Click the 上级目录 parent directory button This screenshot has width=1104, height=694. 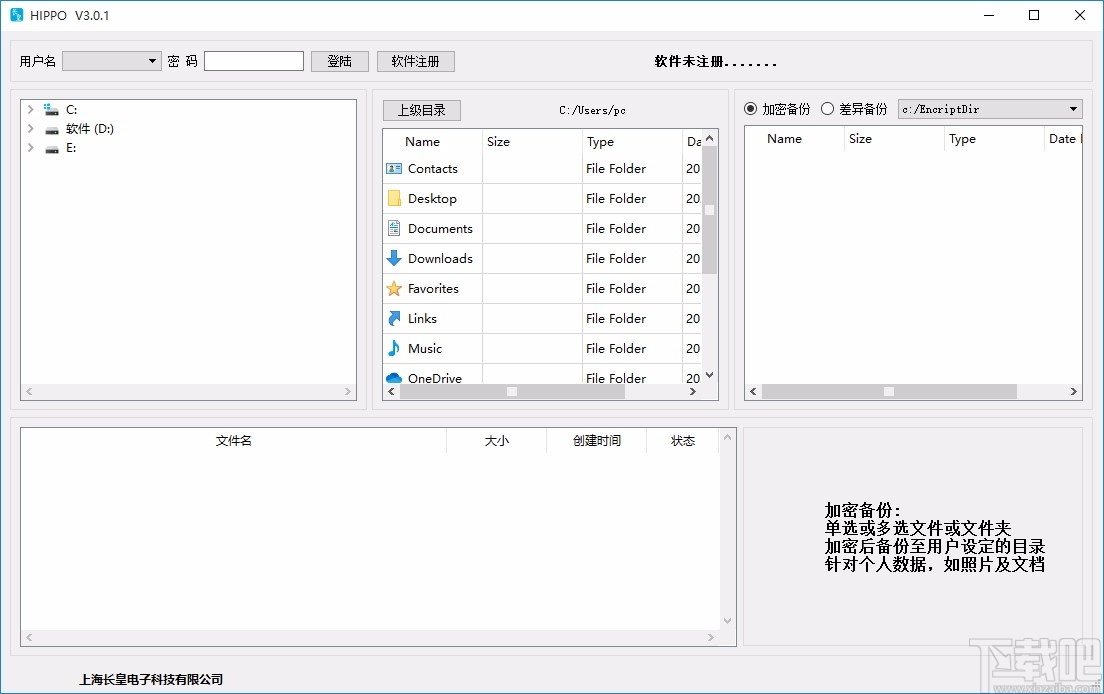click(x=421, y=110)
